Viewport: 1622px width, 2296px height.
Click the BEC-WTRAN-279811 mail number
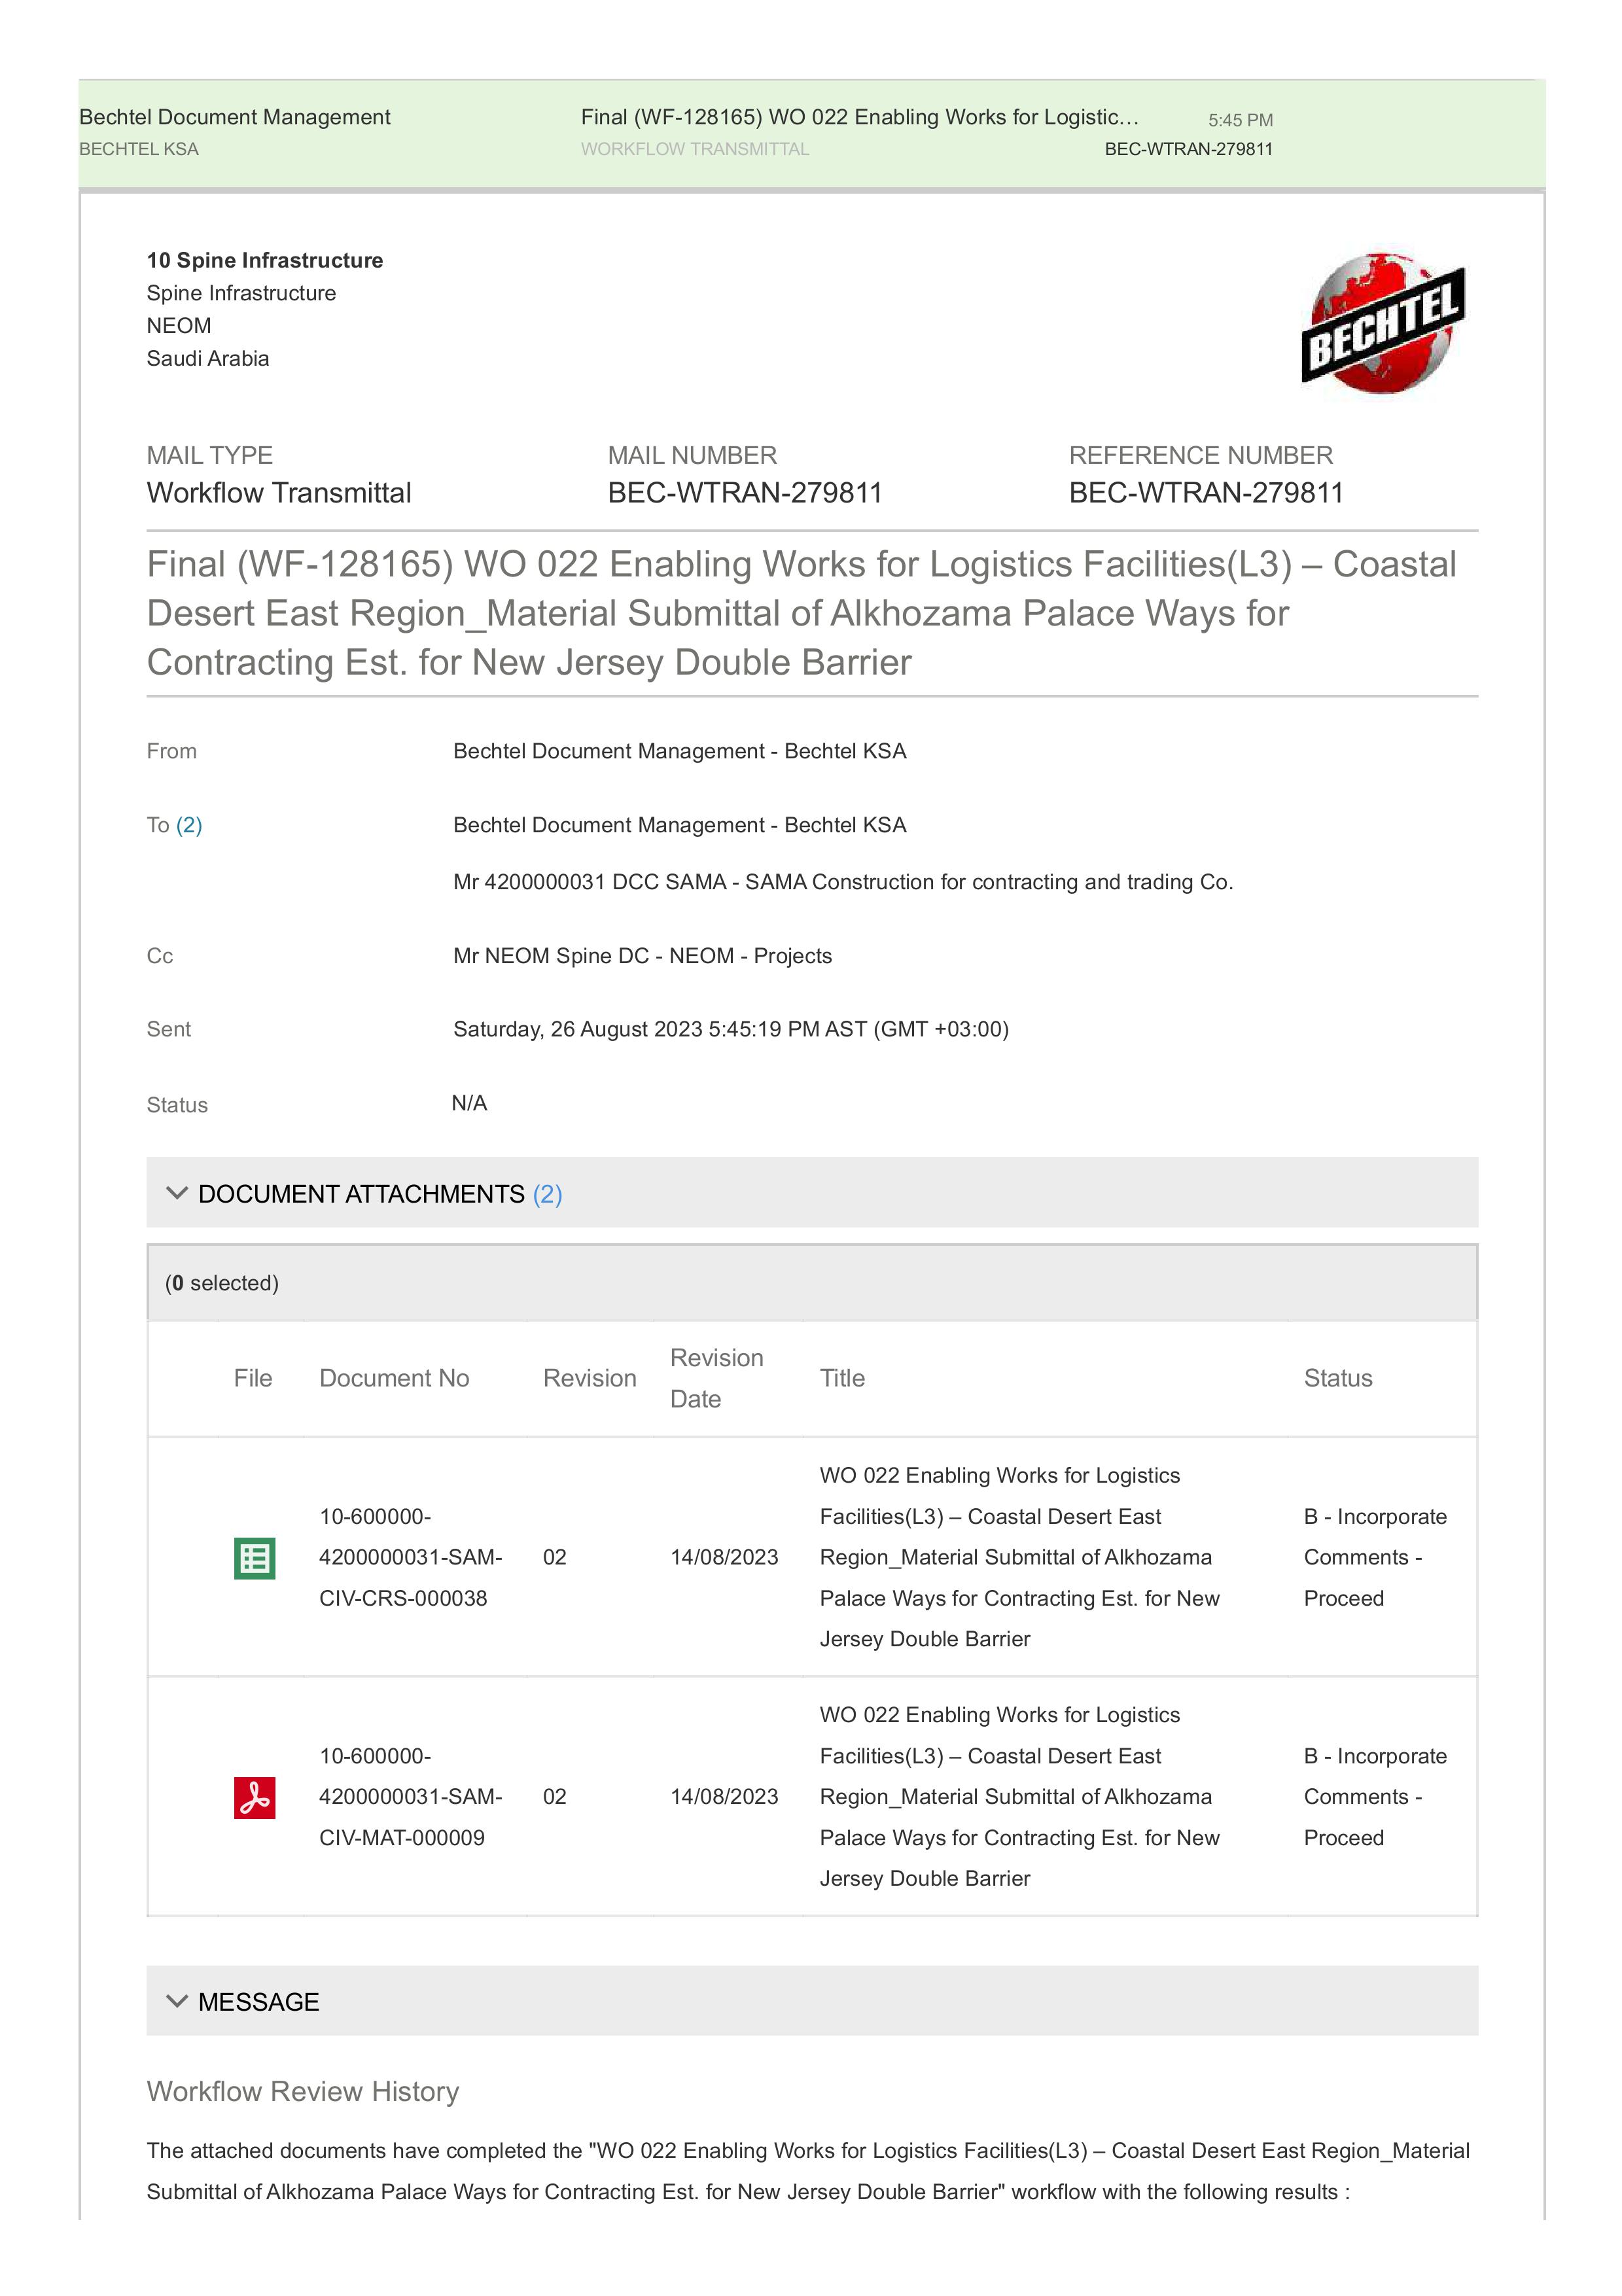coord(745,493)
